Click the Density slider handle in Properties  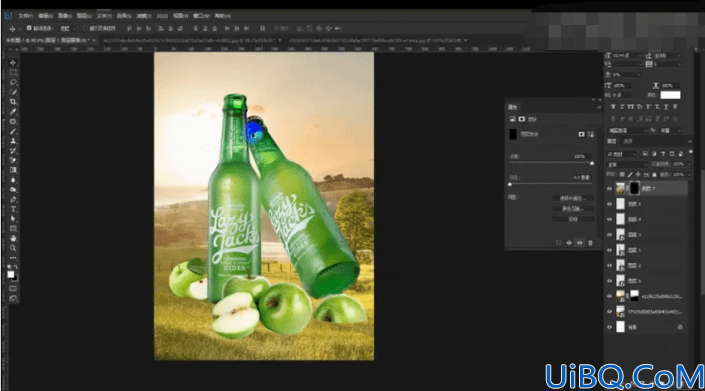pyautogui.click(x=592, y=163)
